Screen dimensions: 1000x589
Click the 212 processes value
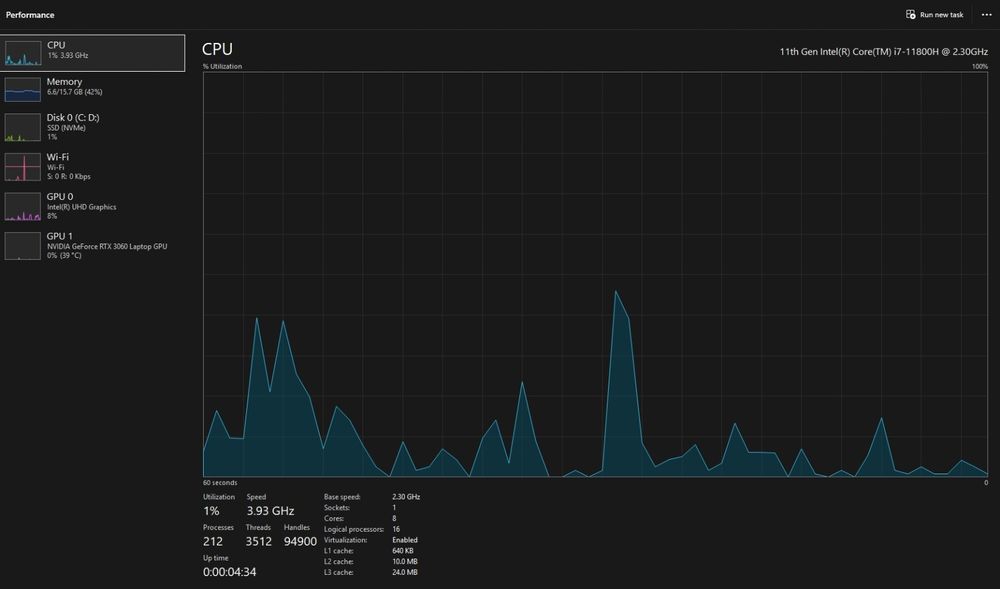(213, 541)
